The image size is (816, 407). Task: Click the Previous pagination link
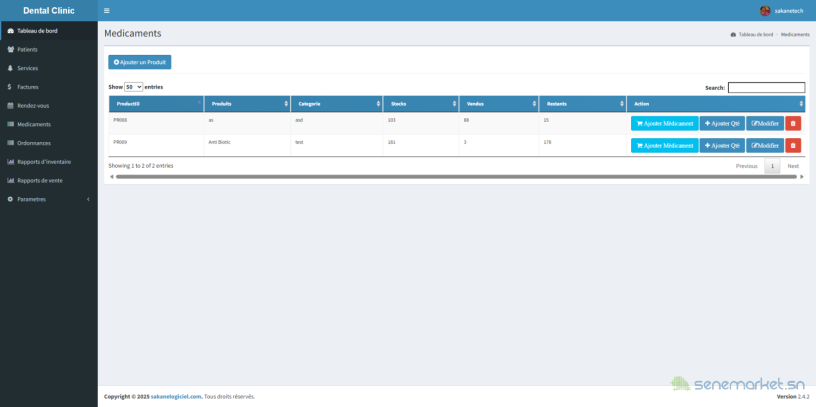pyautogui.click(x=746, y=166)
